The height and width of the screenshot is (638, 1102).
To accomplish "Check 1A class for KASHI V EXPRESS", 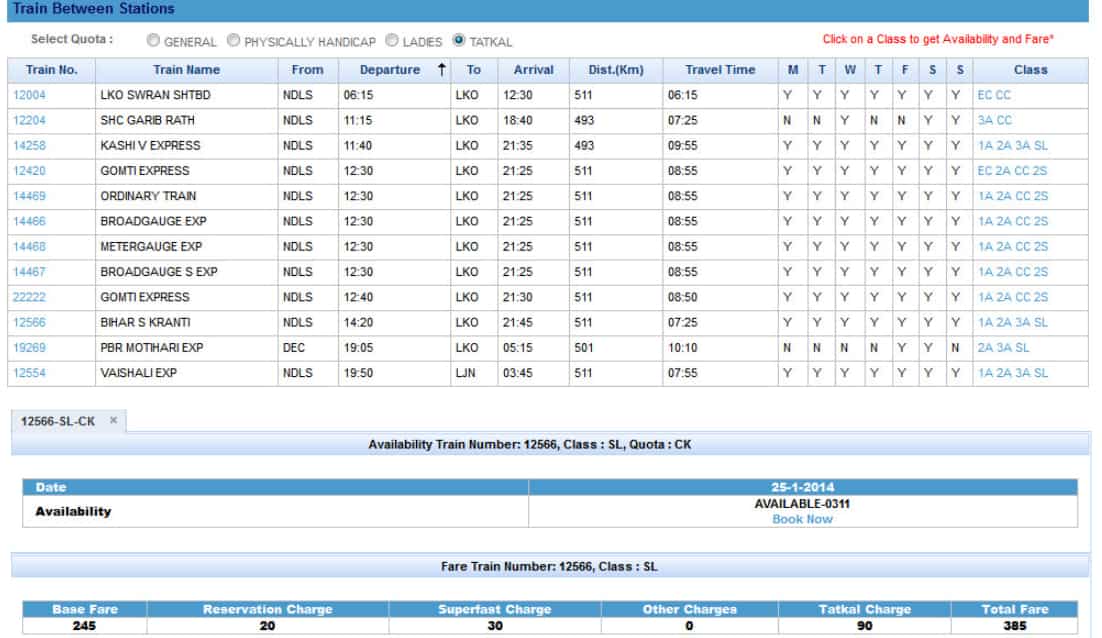I will coord(985,145).
